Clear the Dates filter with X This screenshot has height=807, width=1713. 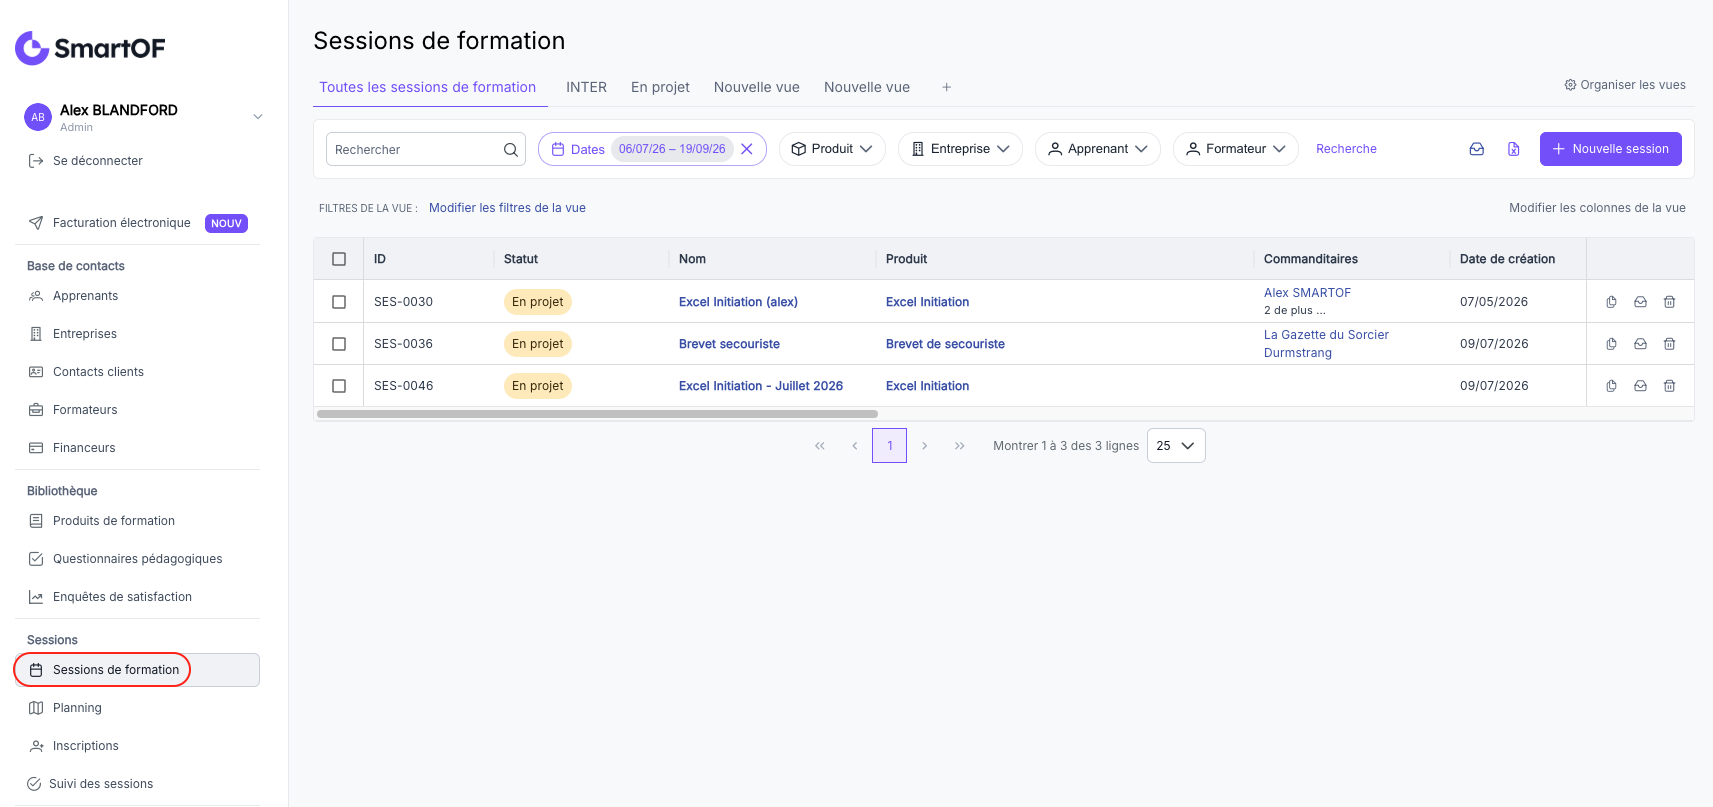(747, 149)
